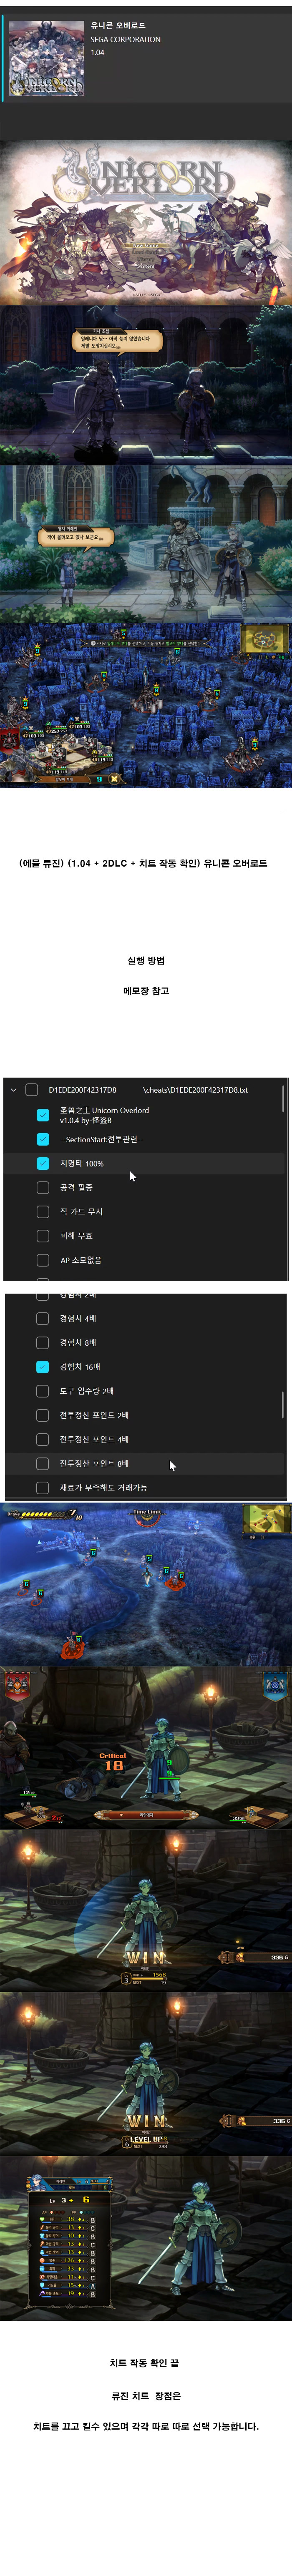Check the 도구 입수량 2배 option

(x=42, y=1390)
